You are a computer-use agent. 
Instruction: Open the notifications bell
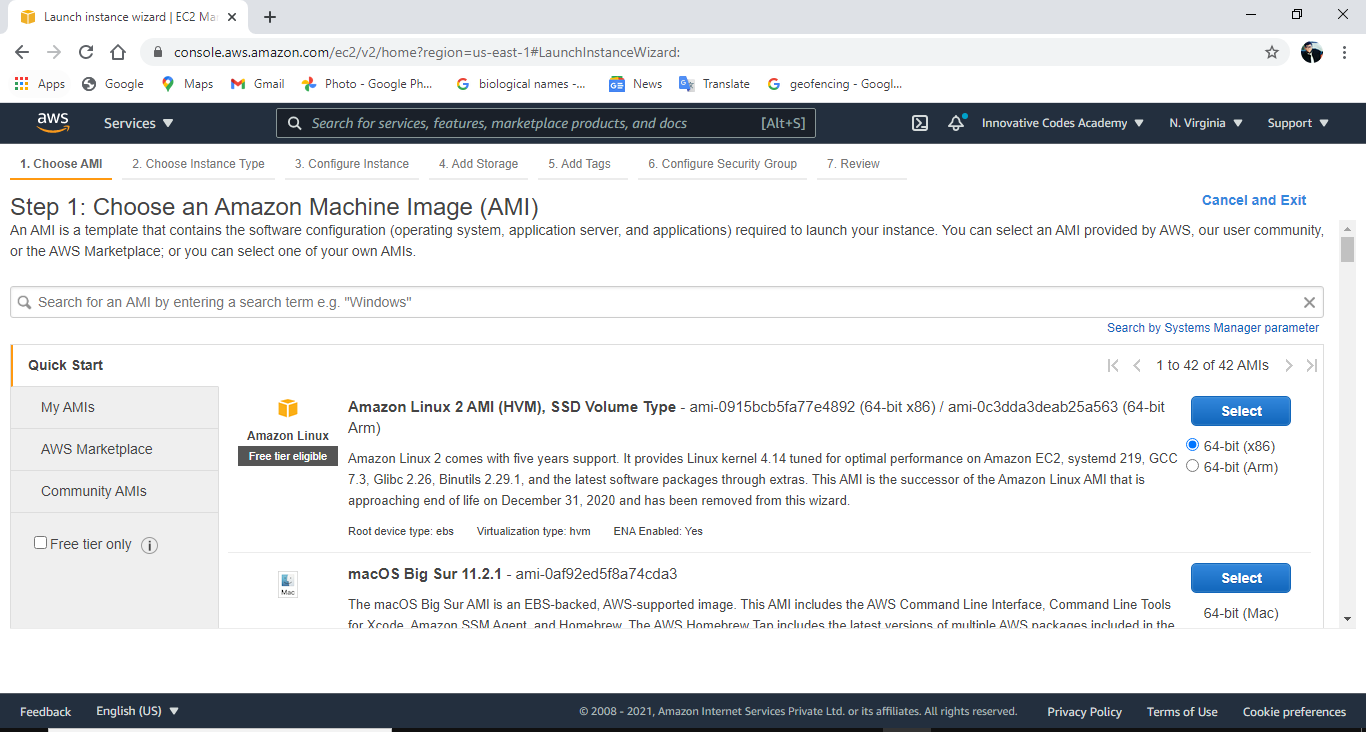(956, 122)
